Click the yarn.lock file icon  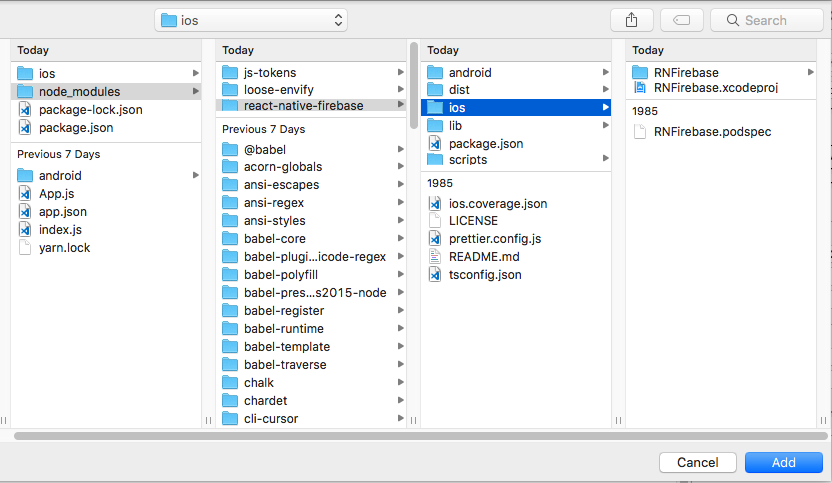click(x=25, y=247)
